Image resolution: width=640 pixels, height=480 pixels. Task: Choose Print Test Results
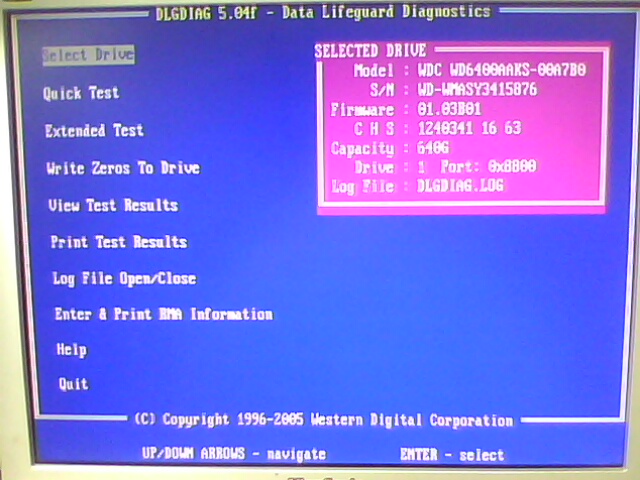click(x=119, y=242)
